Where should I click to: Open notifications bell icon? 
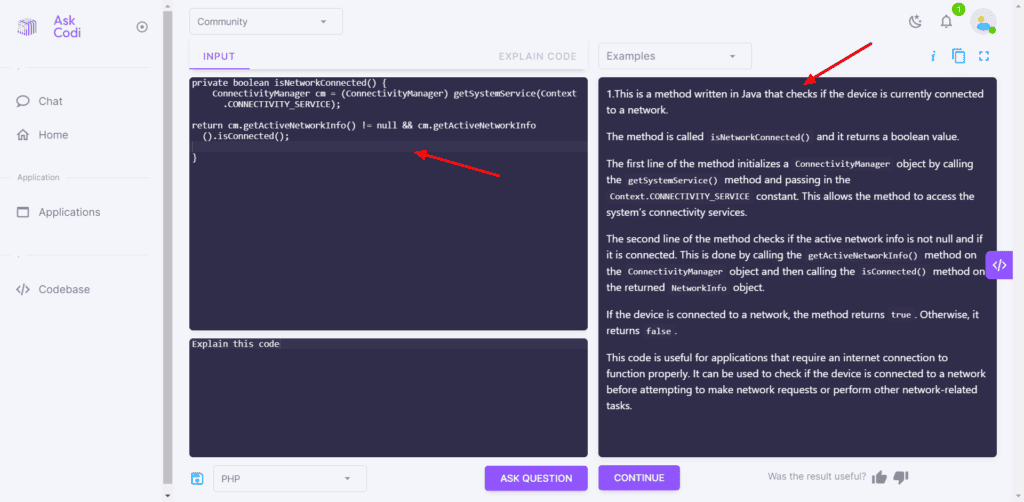[x=946, y=22]
